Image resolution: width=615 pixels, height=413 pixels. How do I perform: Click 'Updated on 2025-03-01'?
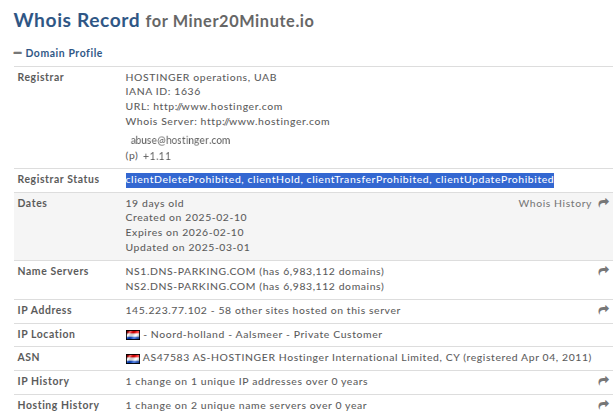187,247
